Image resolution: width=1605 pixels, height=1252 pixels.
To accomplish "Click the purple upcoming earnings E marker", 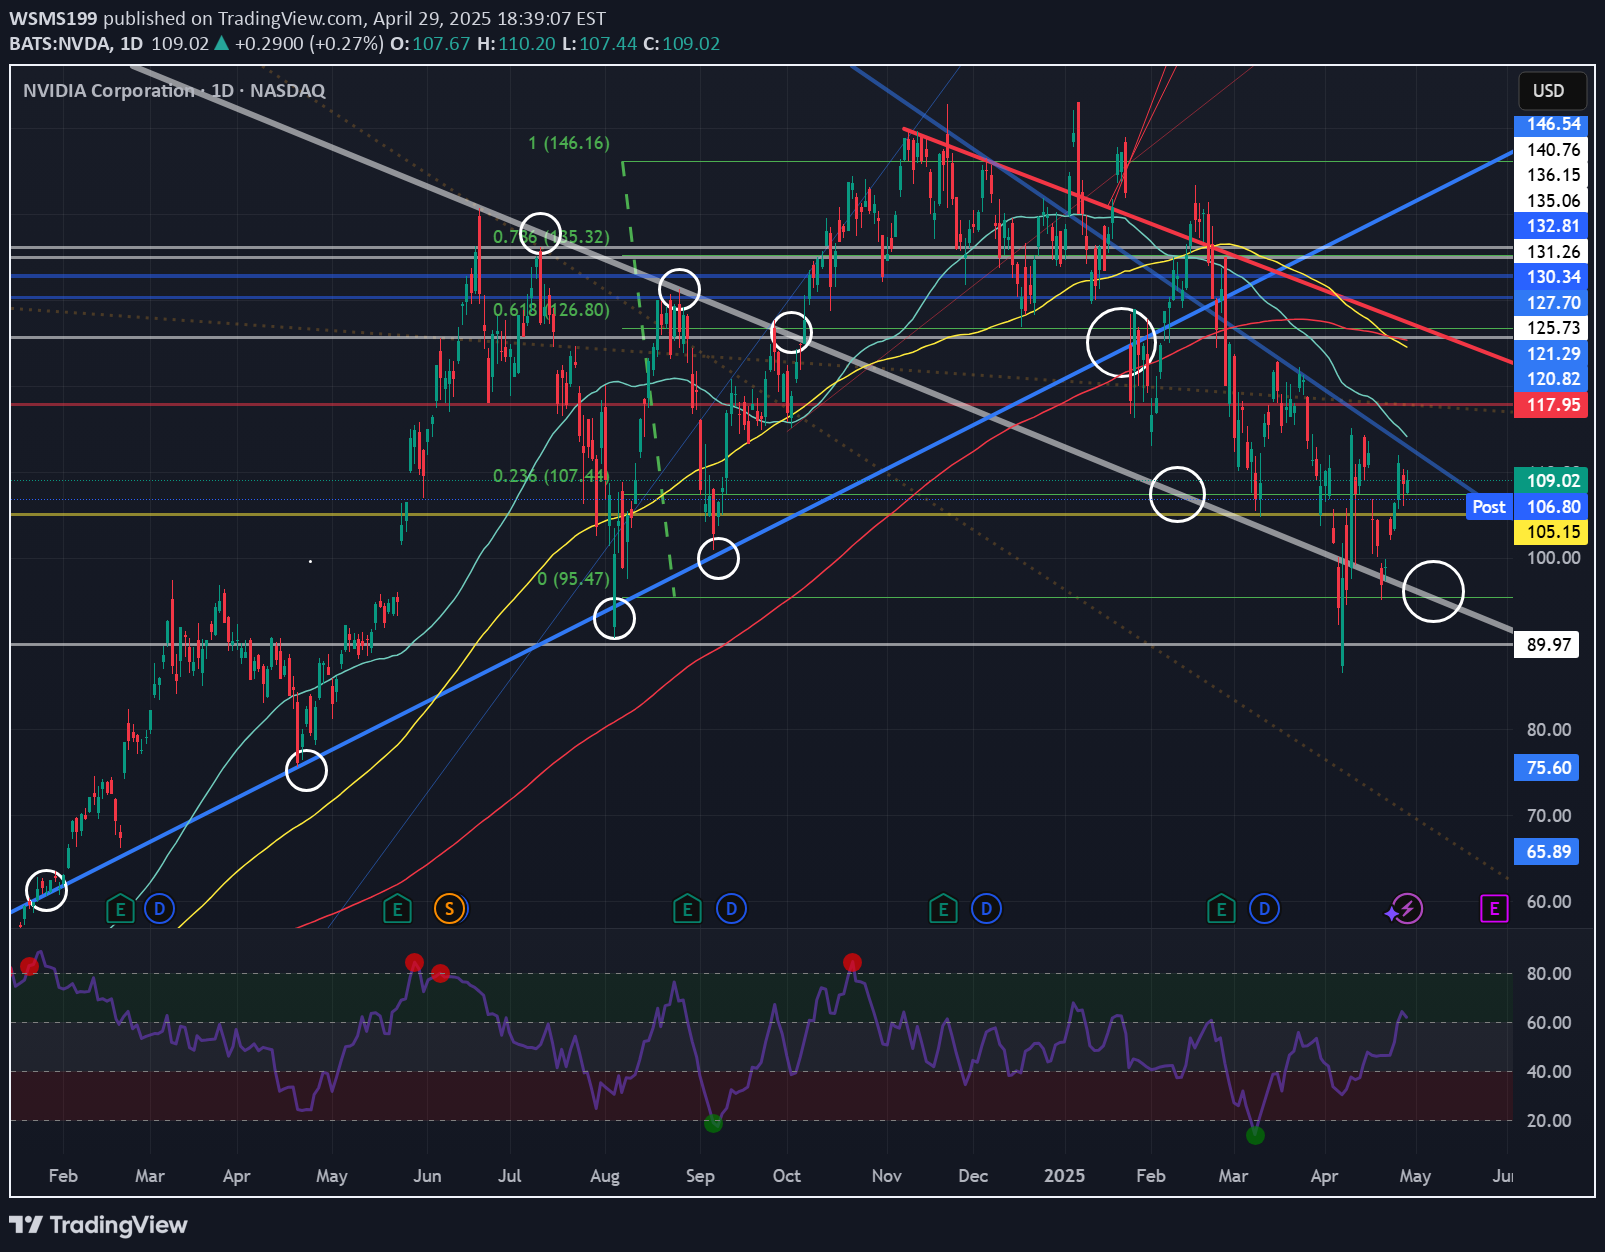I will 1494,909.
